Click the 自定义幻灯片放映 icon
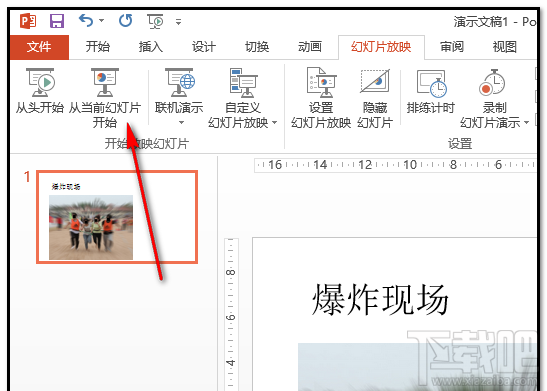The image size is (547, 391). (x=243, y=83)
